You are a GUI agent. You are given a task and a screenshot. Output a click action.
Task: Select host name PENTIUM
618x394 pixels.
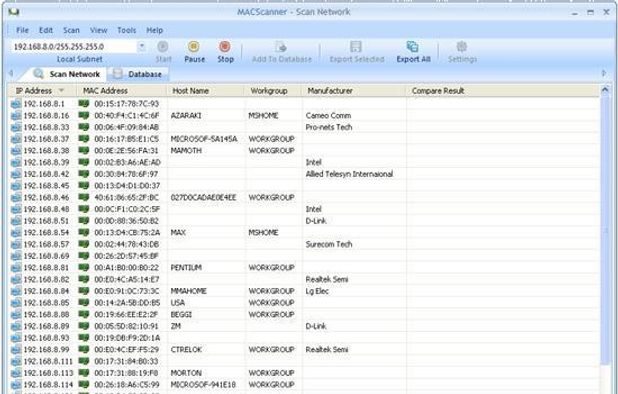tap(186, 268)
